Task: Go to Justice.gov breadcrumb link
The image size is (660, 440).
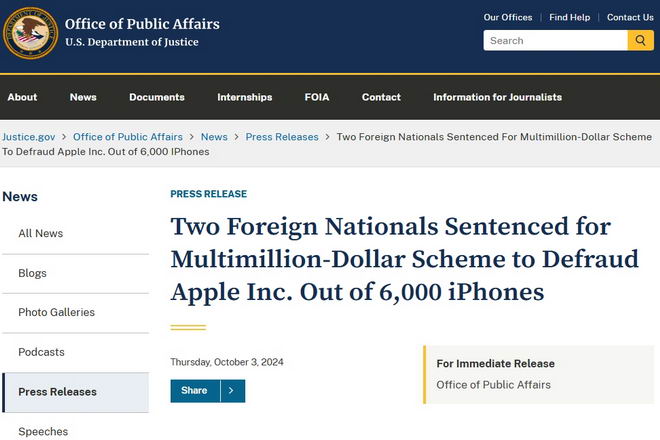Action: pos(29,137)
